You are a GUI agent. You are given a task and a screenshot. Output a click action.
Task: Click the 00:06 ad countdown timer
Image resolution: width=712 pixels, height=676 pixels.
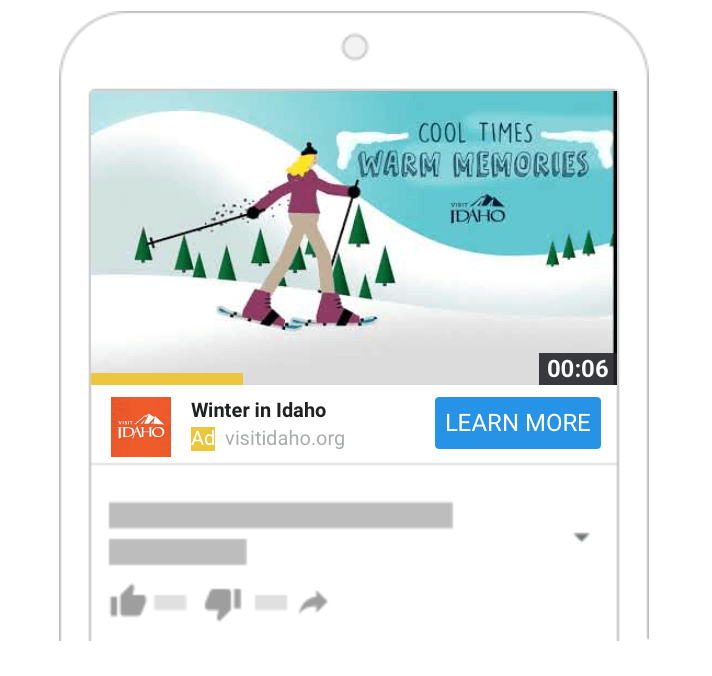[577, 369]
